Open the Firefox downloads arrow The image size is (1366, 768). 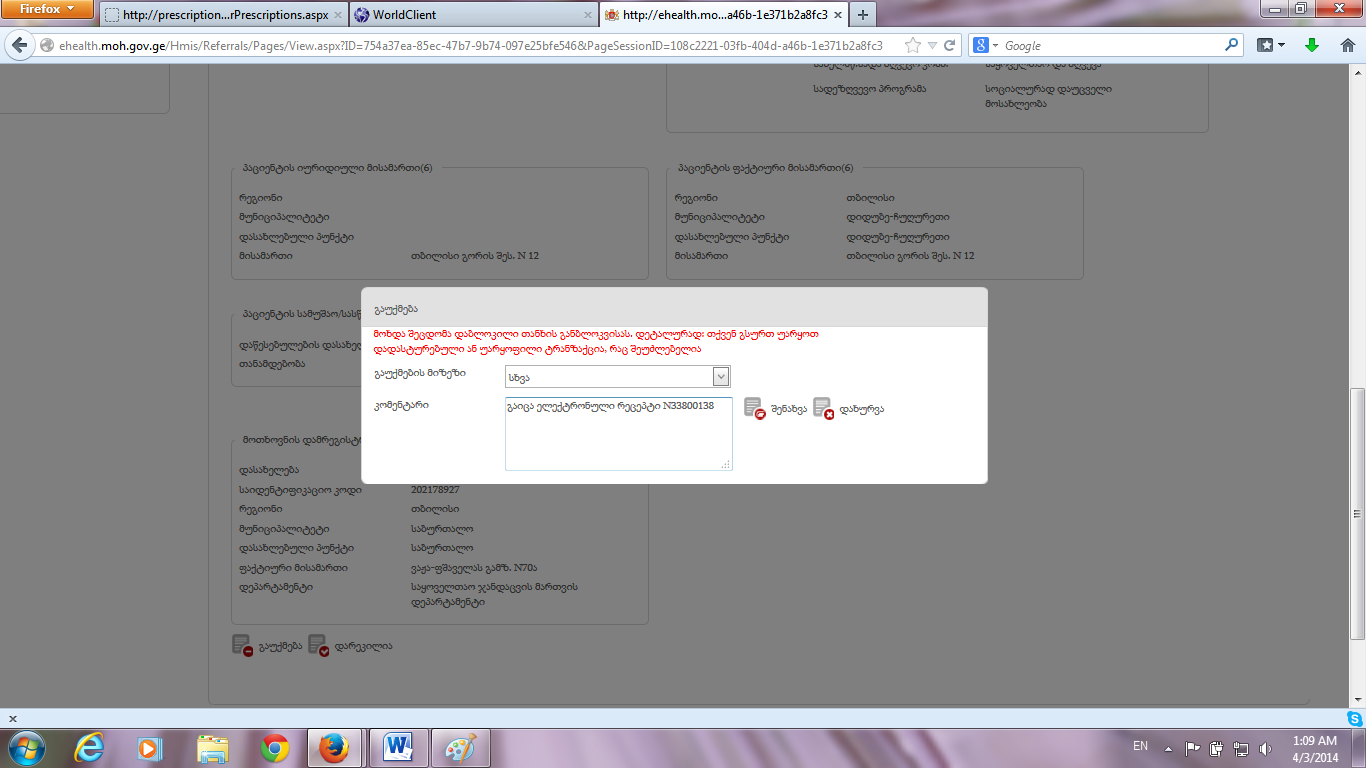[x=1312, y=46]
